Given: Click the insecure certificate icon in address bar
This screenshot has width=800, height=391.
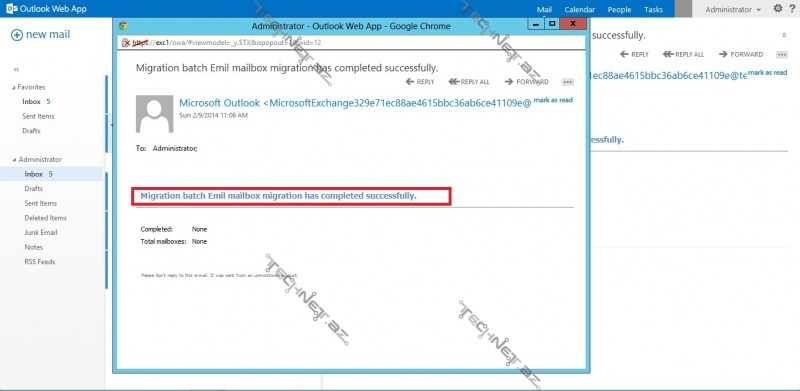Looking at the screenshot, I should pos(126,43).
